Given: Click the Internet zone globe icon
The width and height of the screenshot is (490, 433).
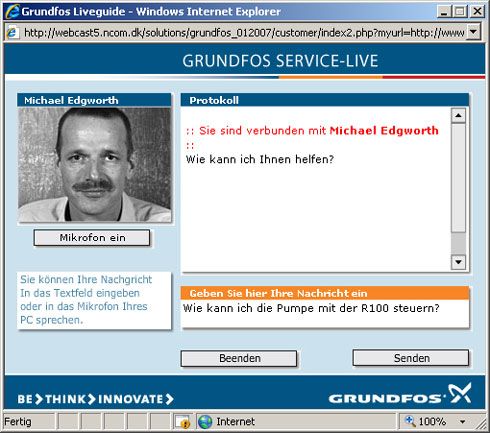Looking at the screenshot, I should click(205, 422).
